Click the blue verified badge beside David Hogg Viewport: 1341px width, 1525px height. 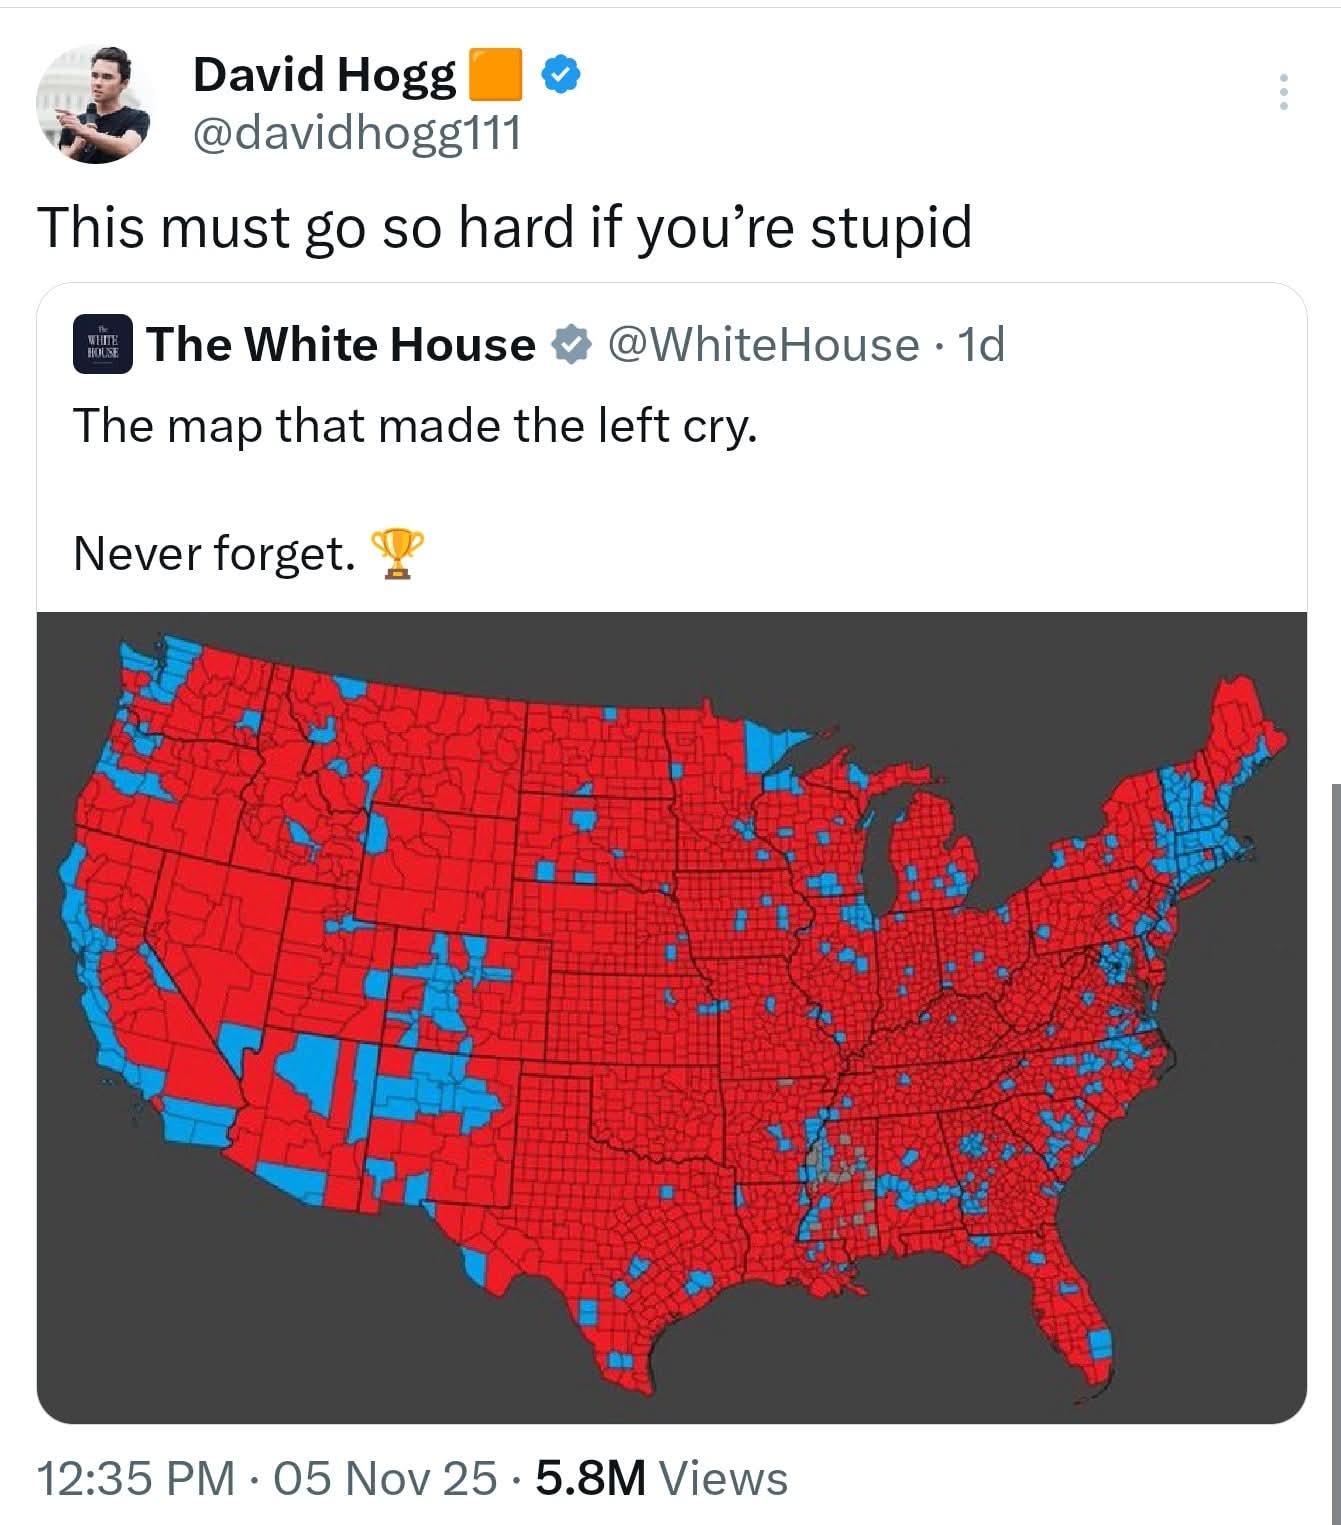561,74
